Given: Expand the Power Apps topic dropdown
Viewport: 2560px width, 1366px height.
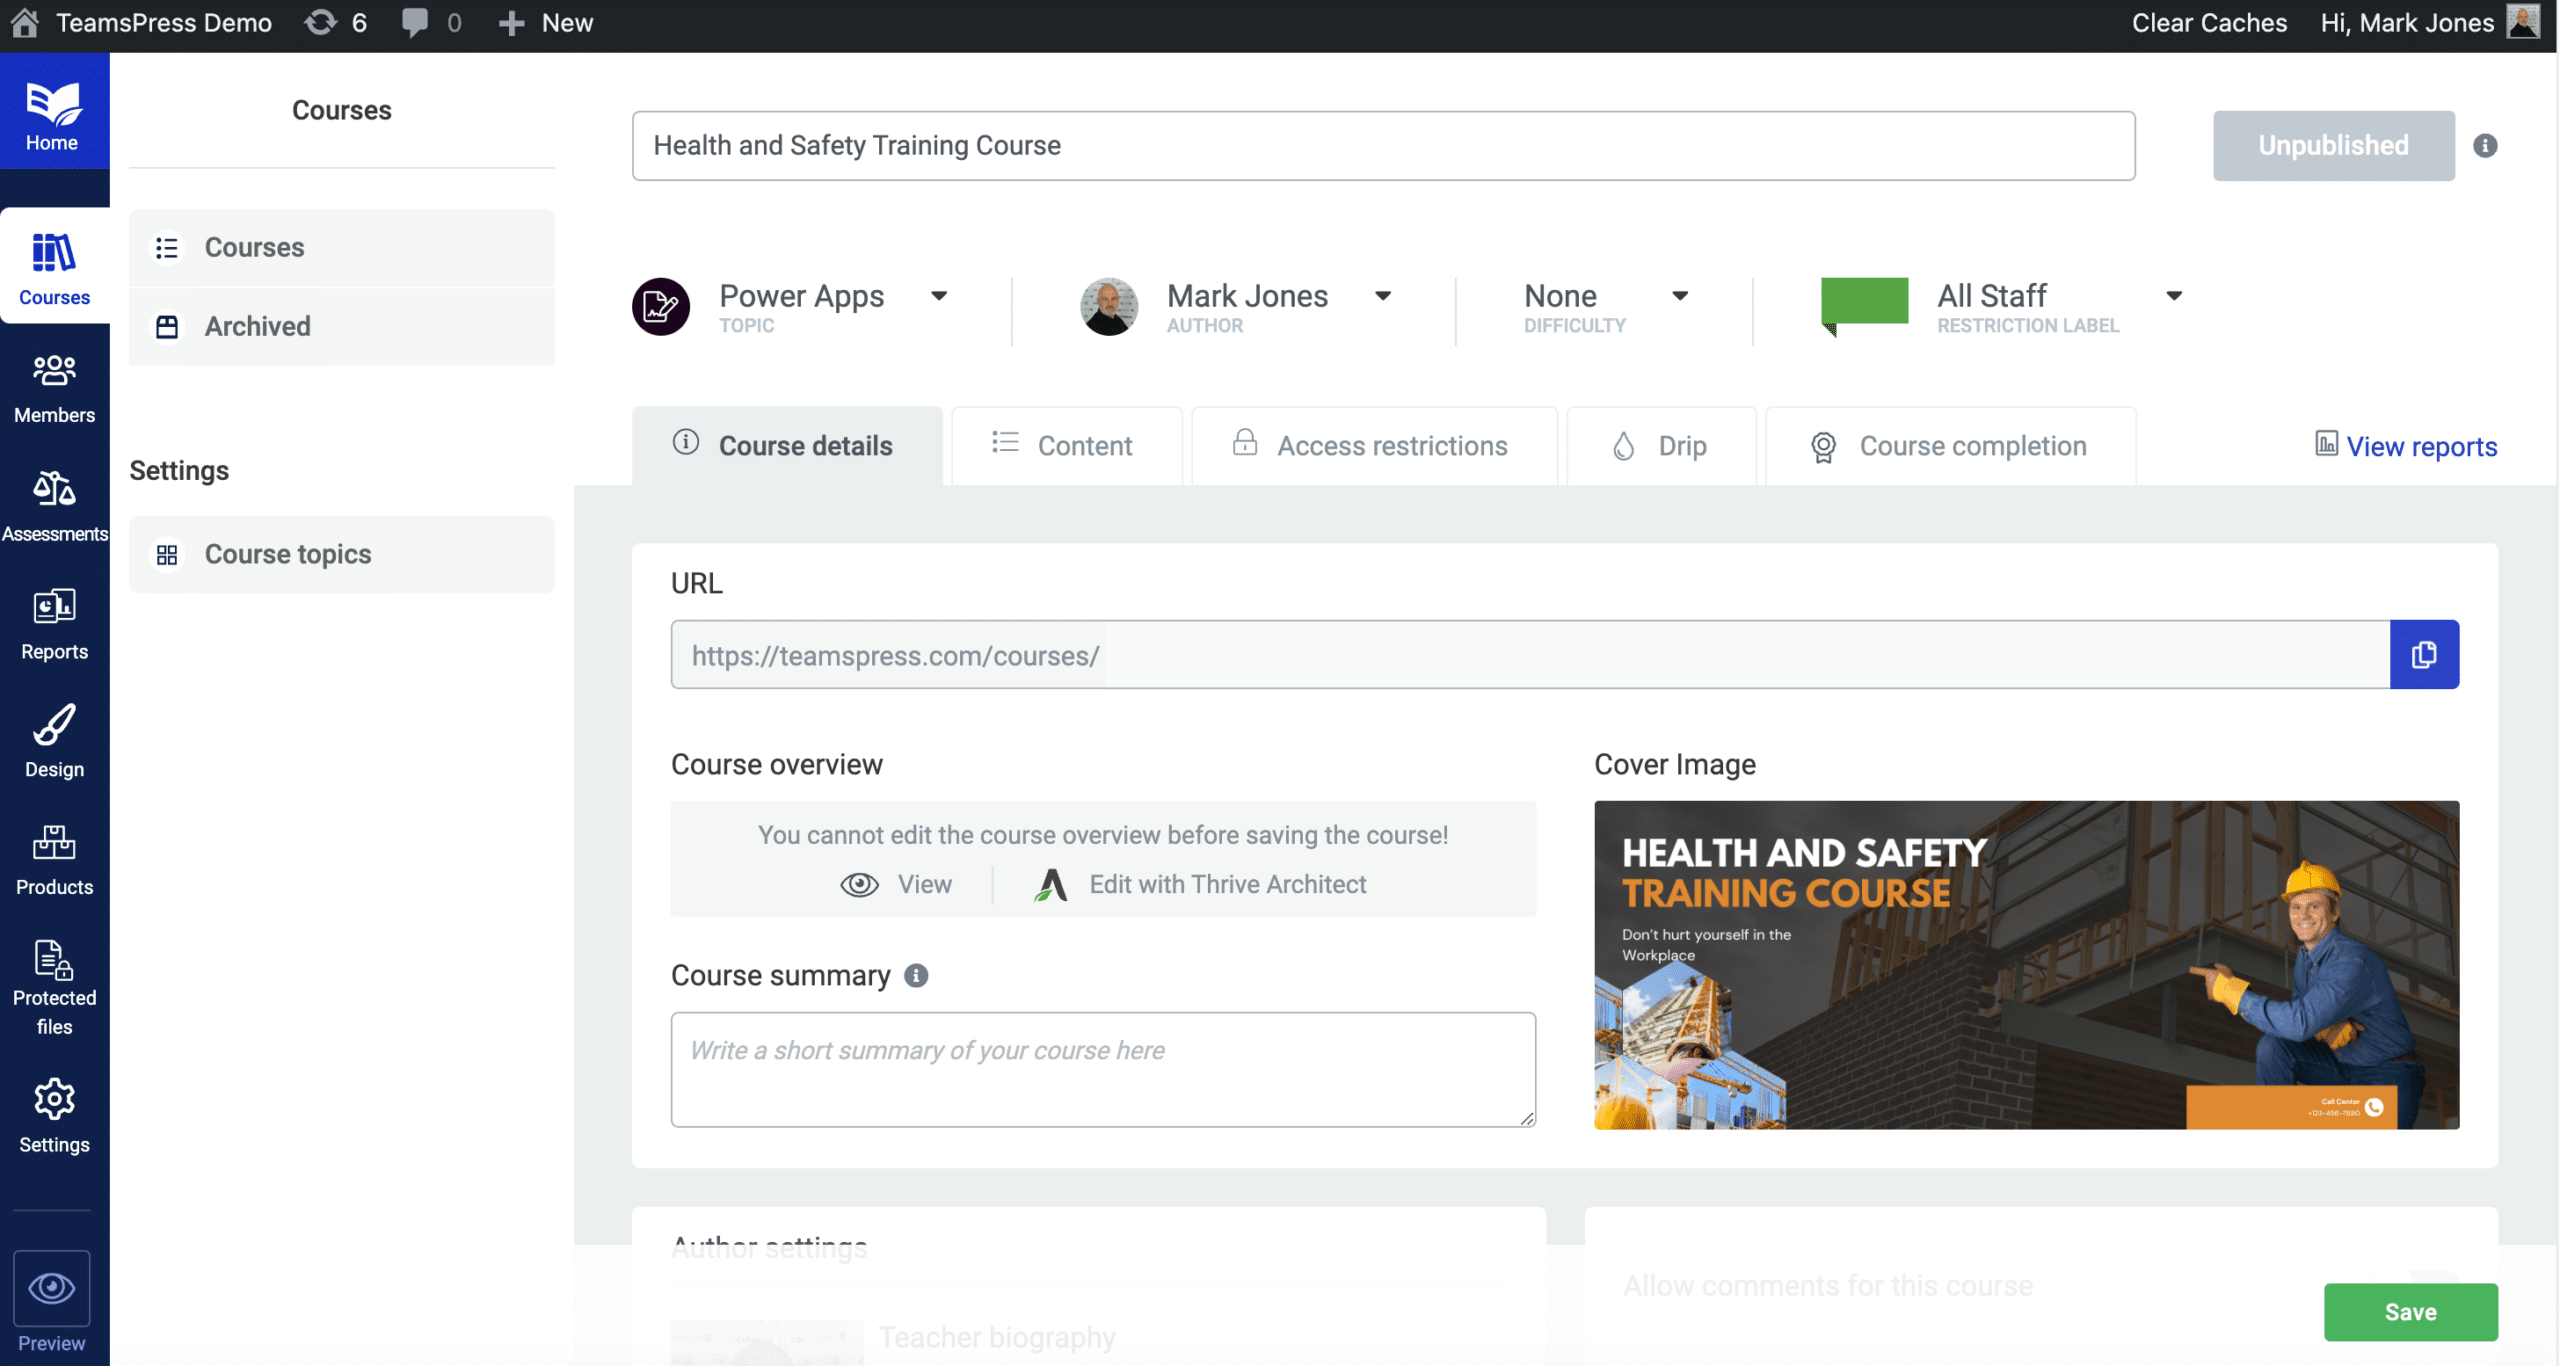Looking at the screenshot, I should (938, 295).
